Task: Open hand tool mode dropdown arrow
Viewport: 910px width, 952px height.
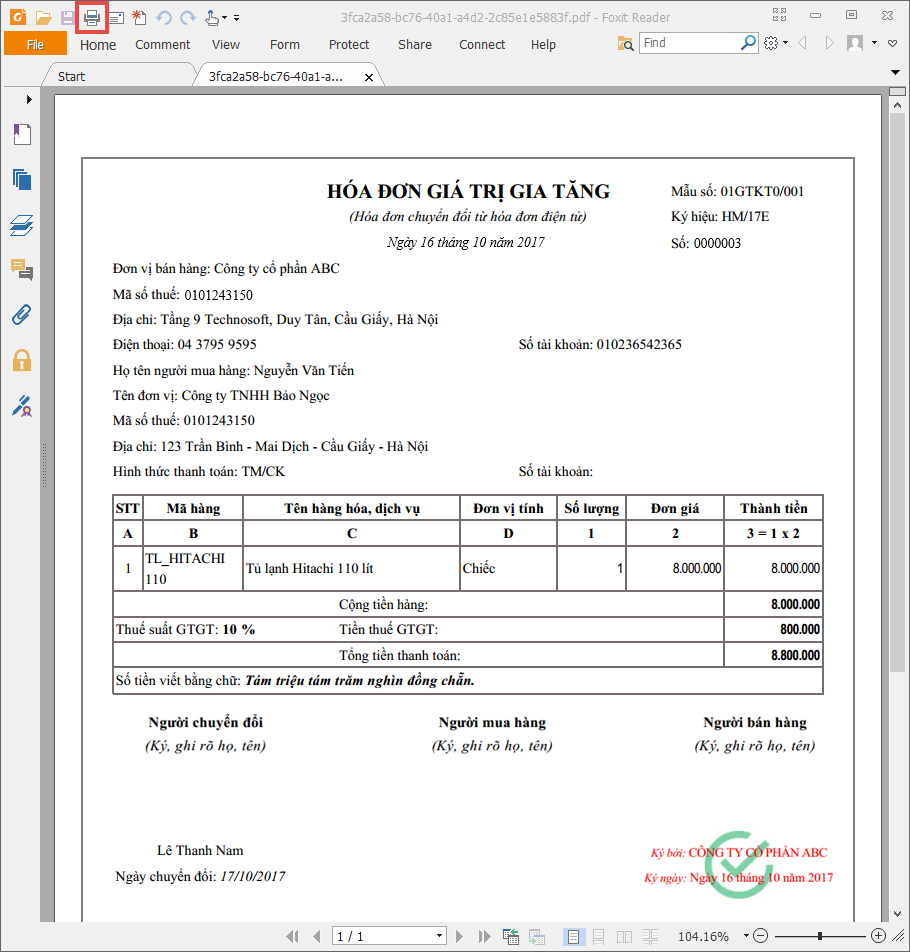Action: coord(224,18)
